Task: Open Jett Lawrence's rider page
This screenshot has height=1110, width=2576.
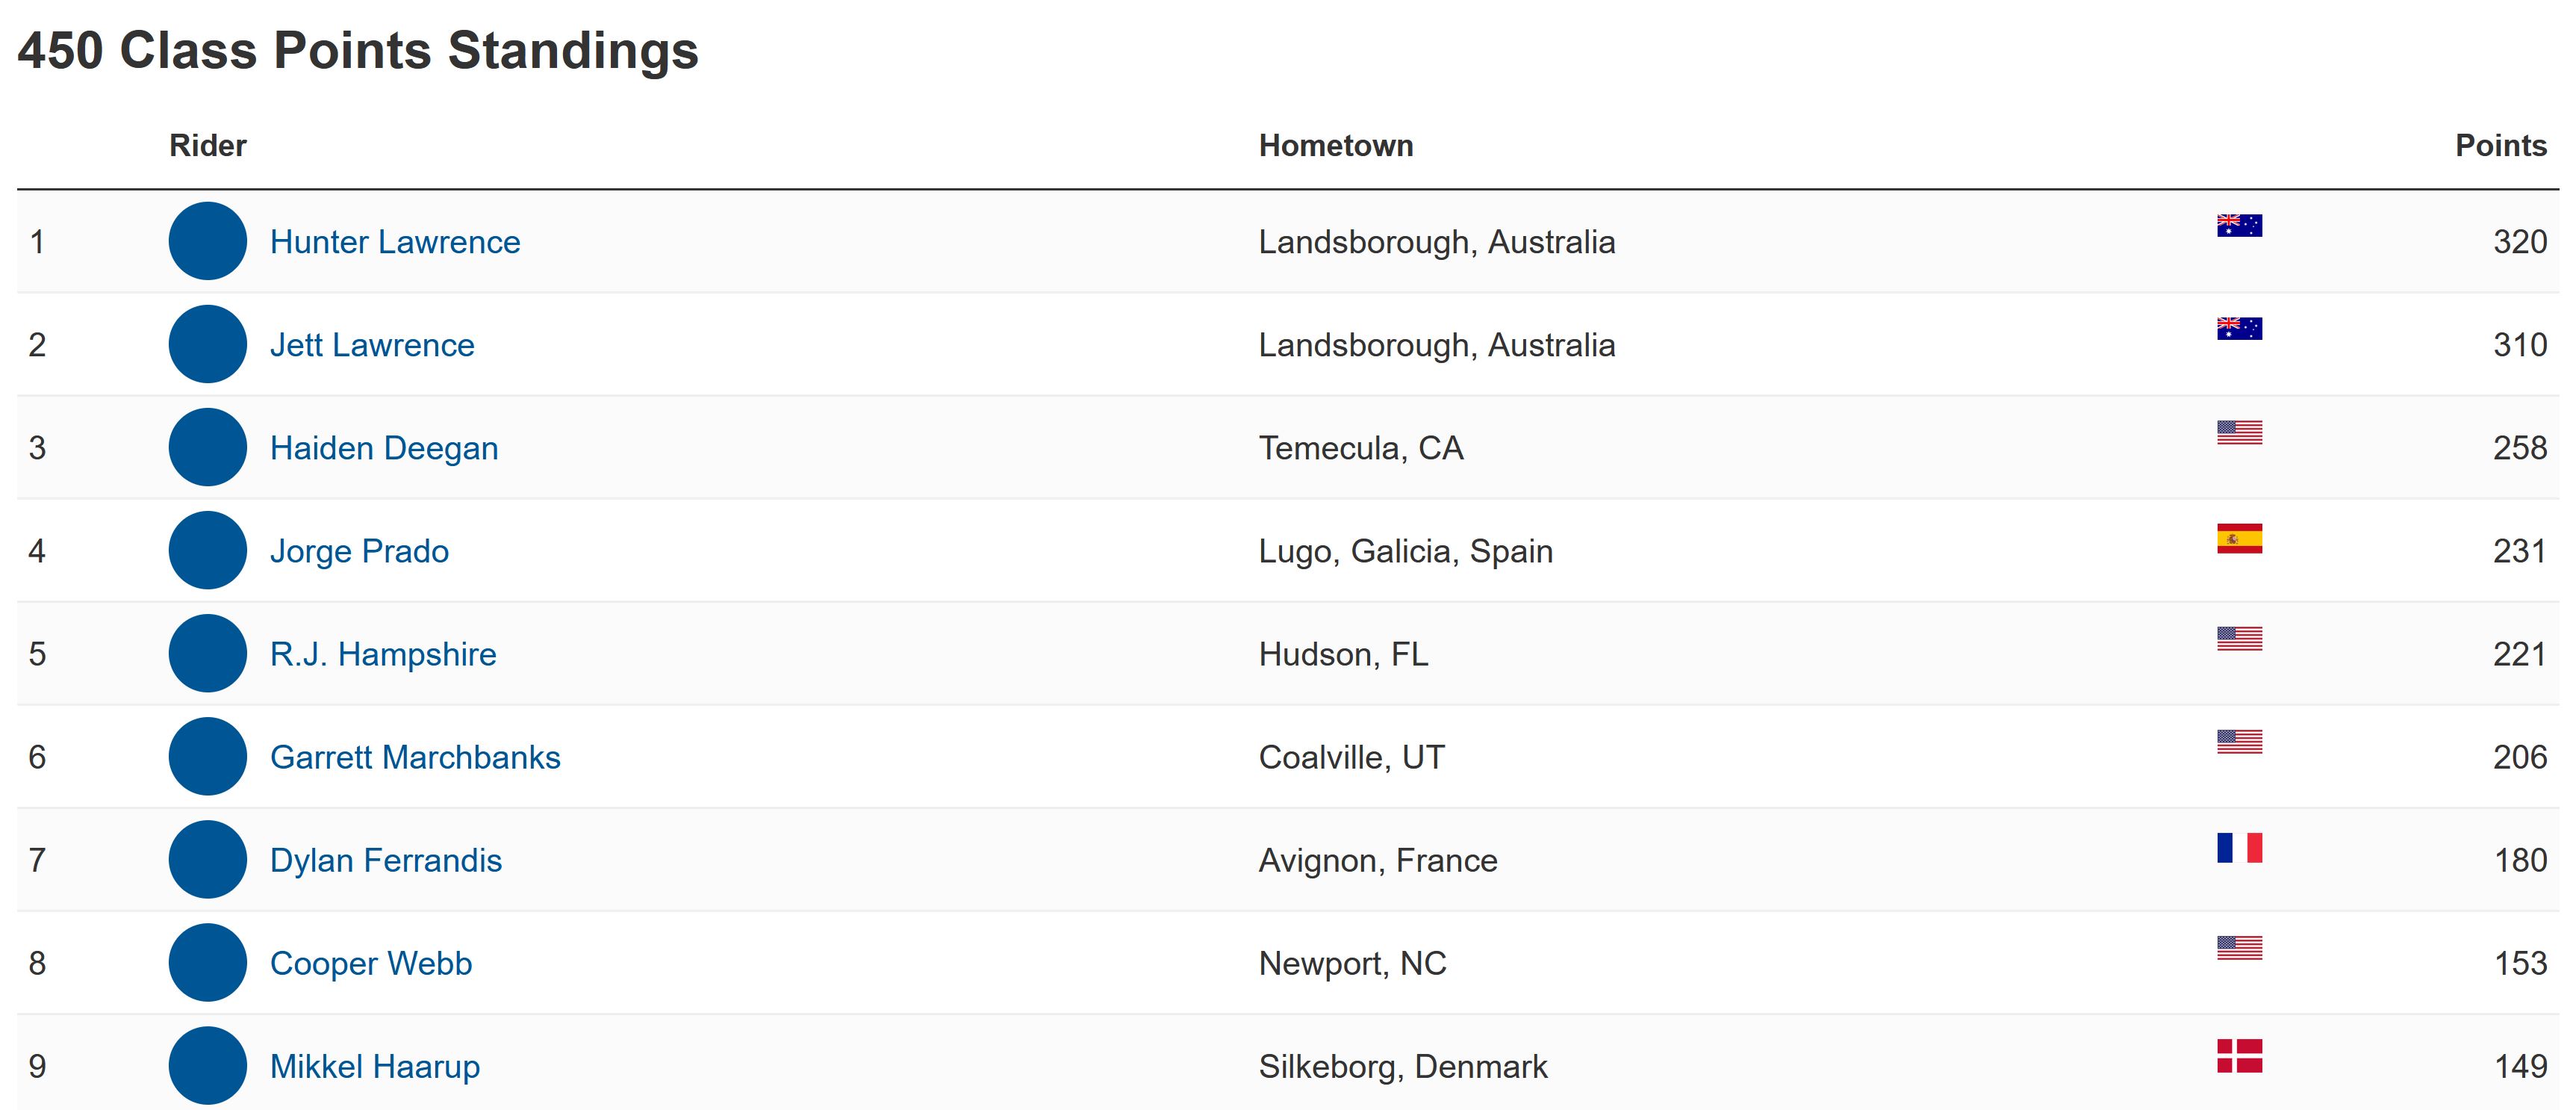Action: click(x=372, y=345)
